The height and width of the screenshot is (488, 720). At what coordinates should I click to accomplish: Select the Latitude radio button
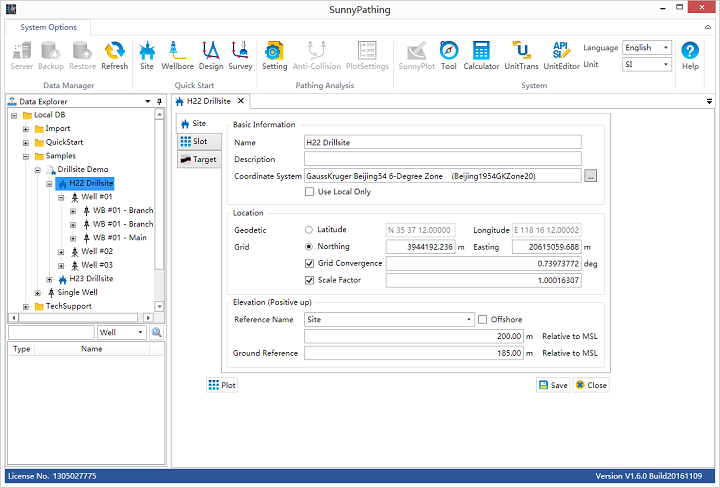click(x=309, y=230)
